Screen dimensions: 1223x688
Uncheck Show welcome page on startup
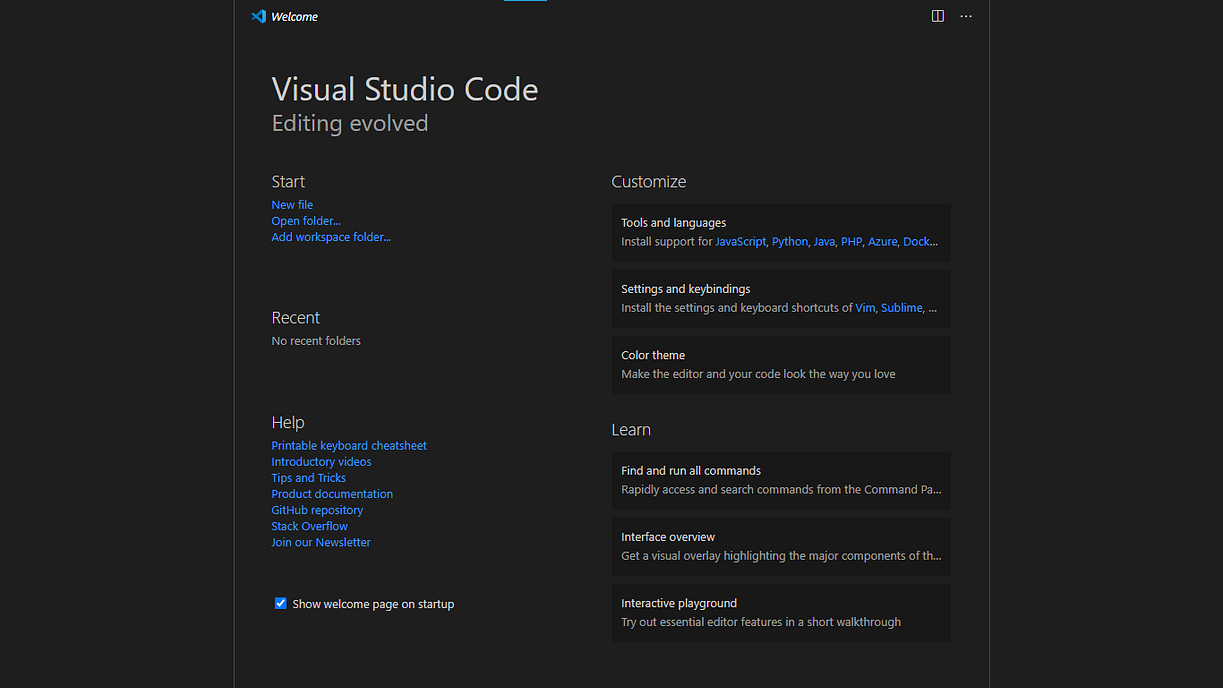click(281, 603)
